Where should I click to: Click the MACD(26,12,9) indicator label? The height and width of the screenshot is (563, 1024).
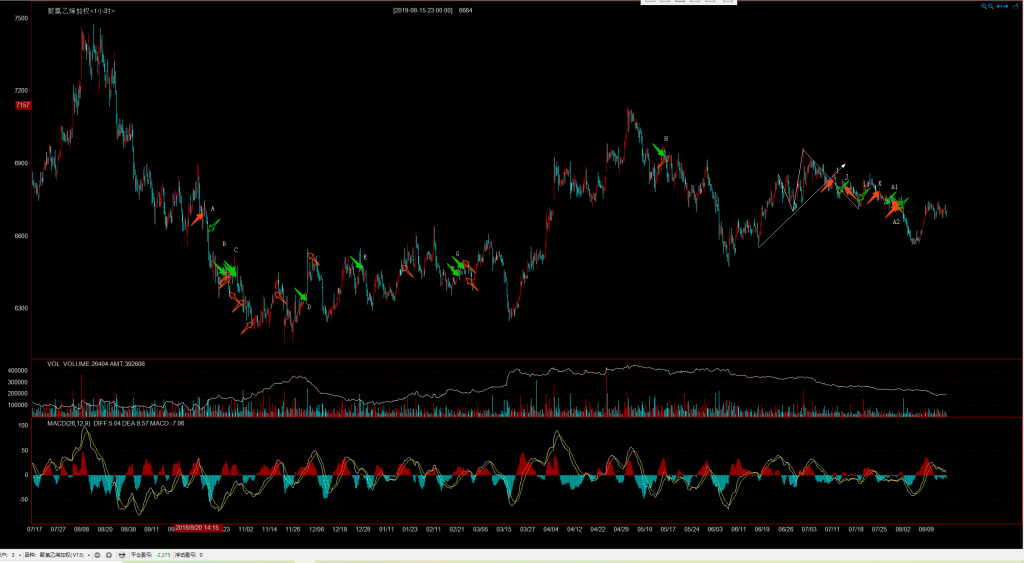(68, 424)
